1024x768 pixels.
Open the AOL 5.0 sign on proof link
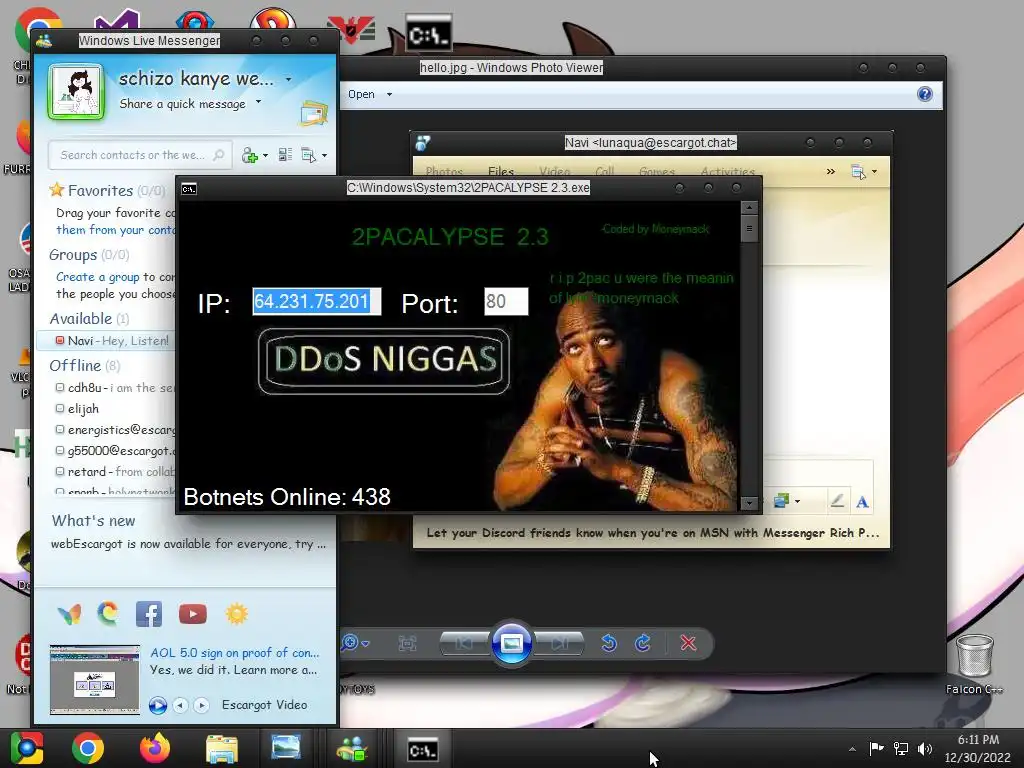[234, 652]
